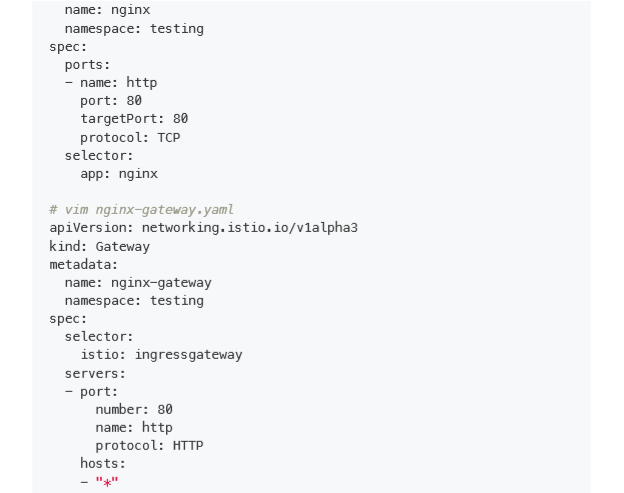
Task: Click 'port: 80' in the service spec
Action: 111,101
